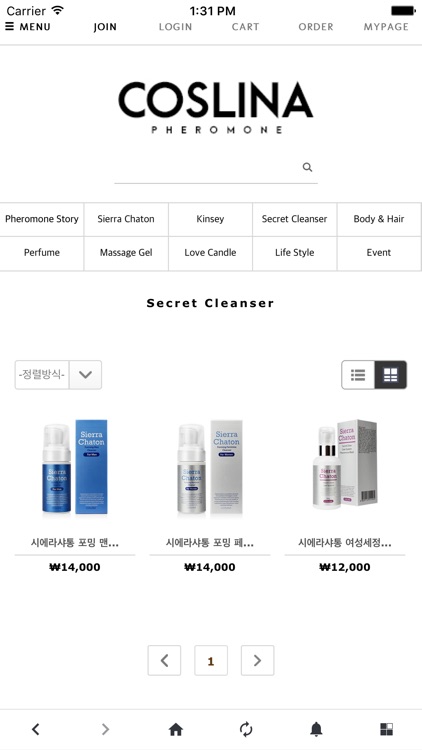Go to next page of products
The height and width of the screenshot is (750, 422).
pyautogui.click(x=257, y=660)
